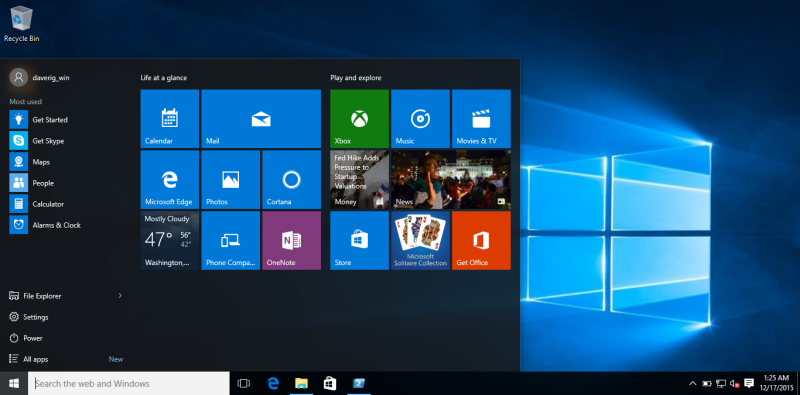Open Task View on the taskbar

coord(244,383)
